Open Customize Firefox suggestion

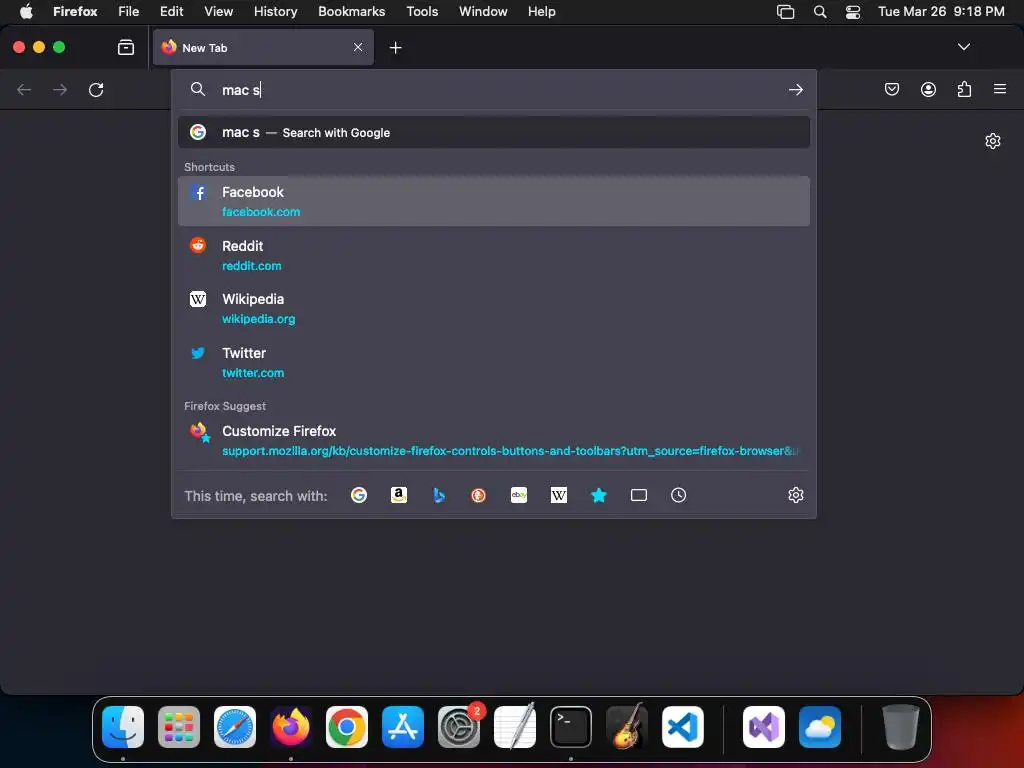[x=494, y=440]
